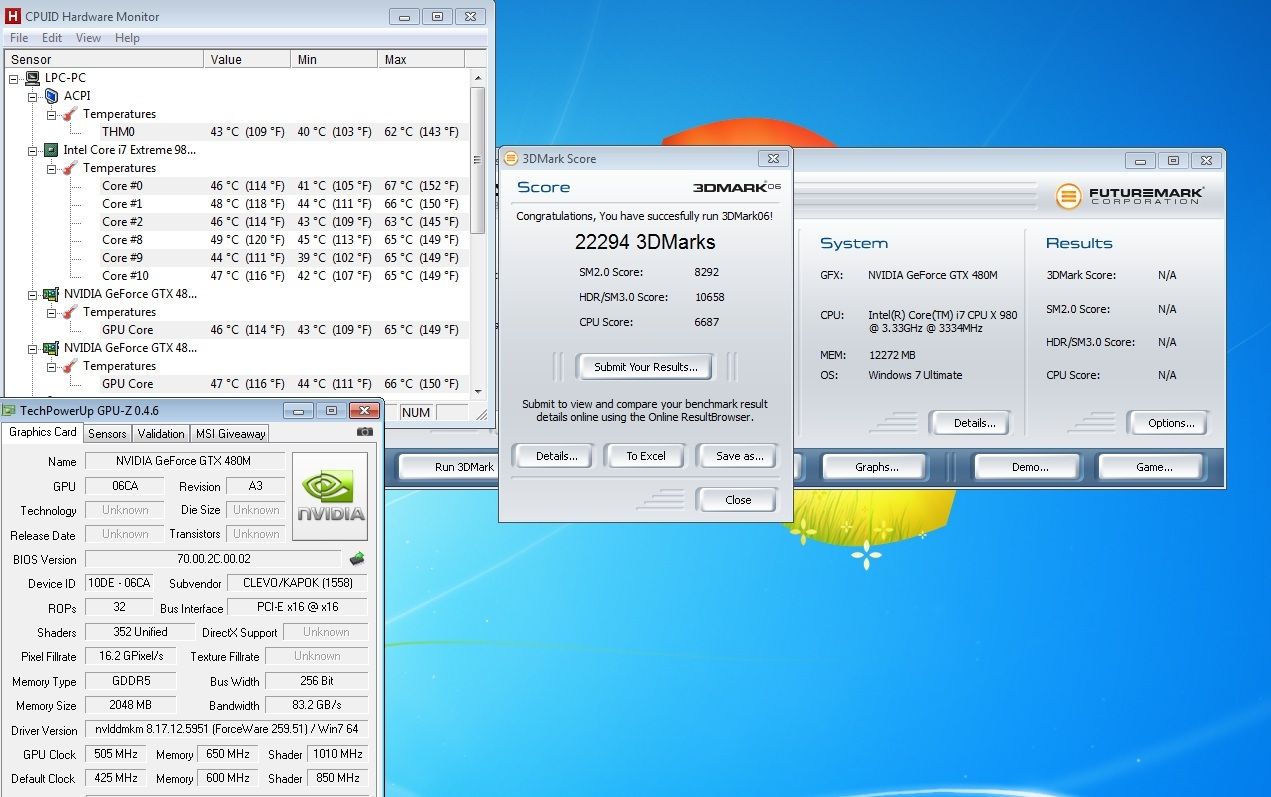
Task: Collapse the ACPI tree node
Action: pos(33,96)
